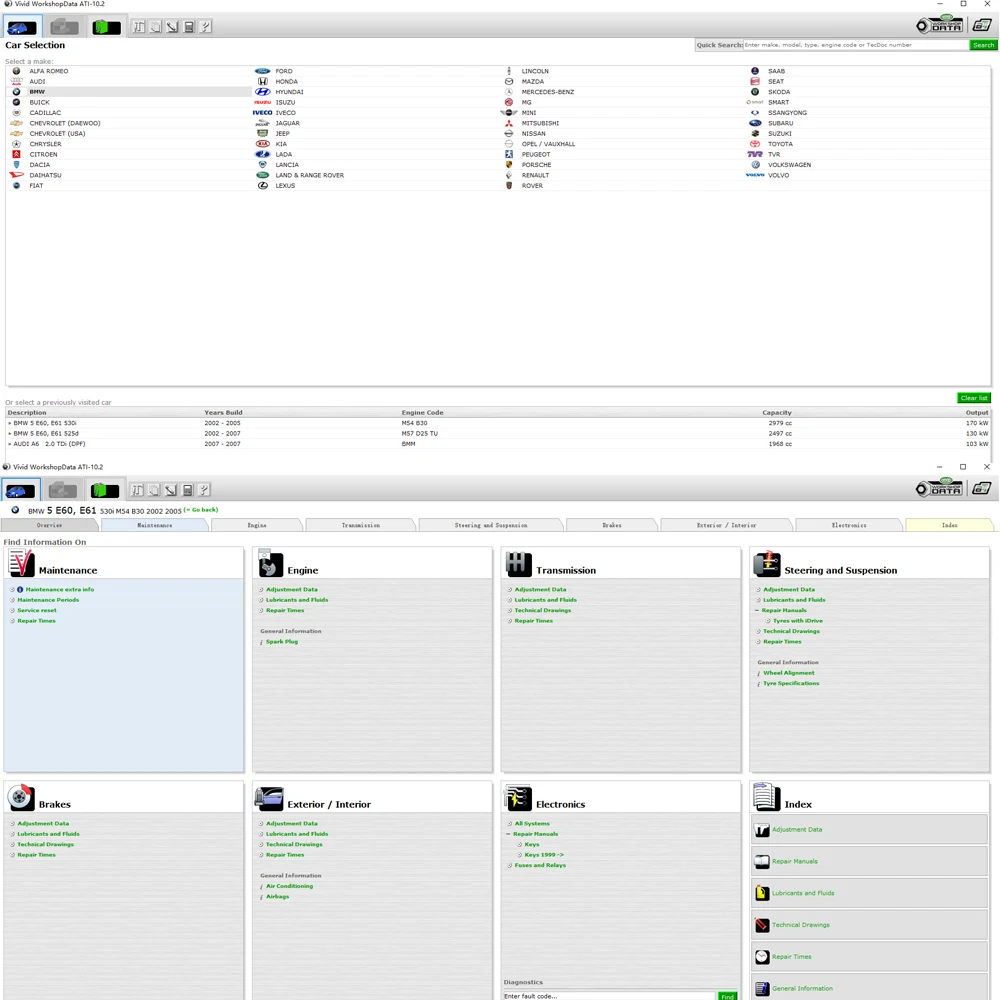Select the BMW 5 E60, E61 525d row
The width and height of the screenshot is (1000, 1000).
pyautogui.click(x=498, y=434)
